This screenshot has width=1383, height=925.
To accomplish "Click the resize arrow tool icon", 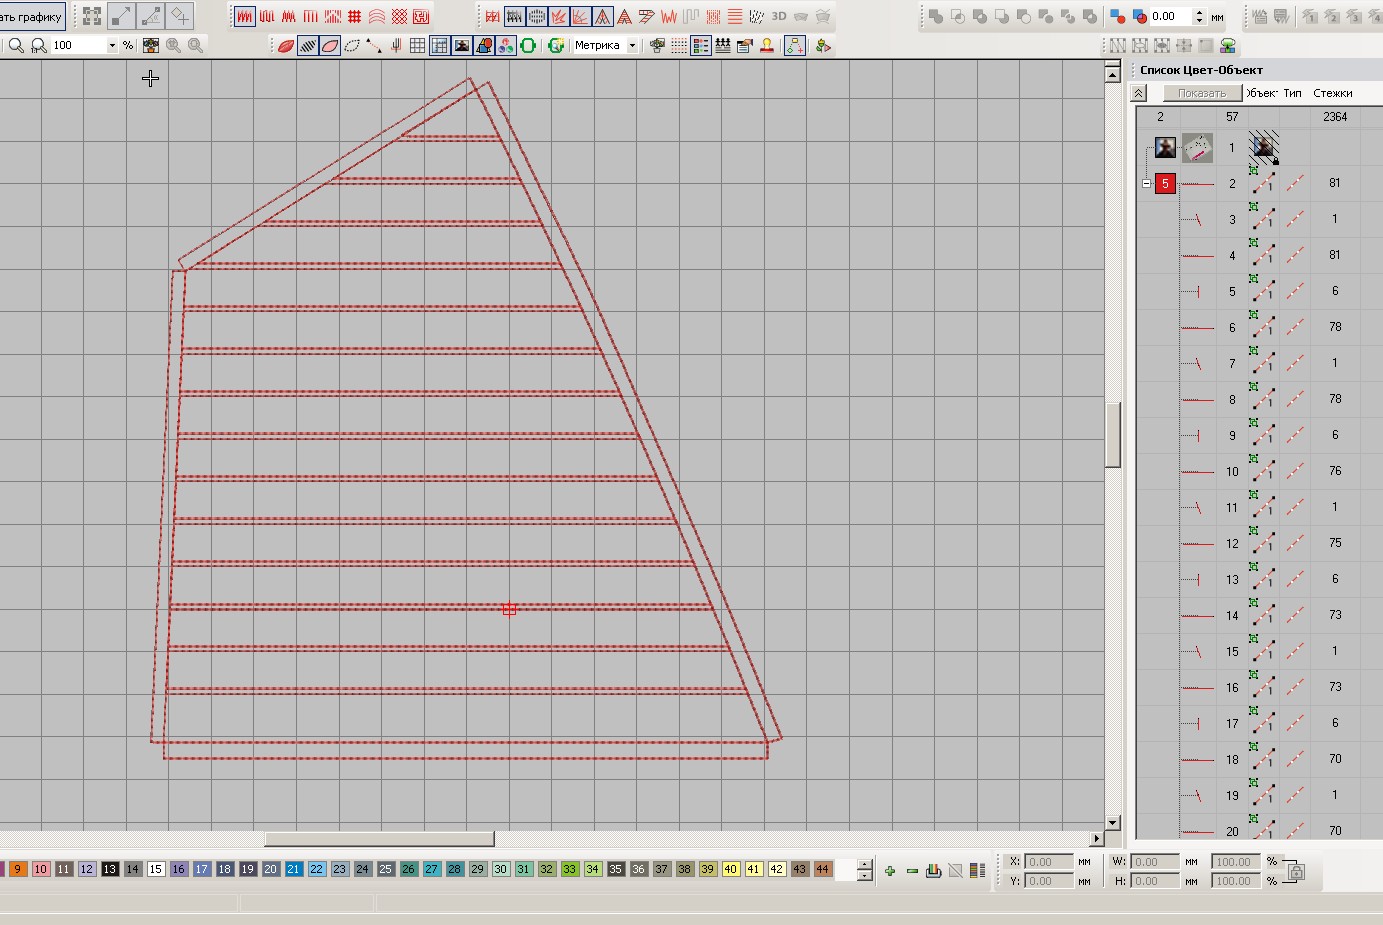I will 121,16.
